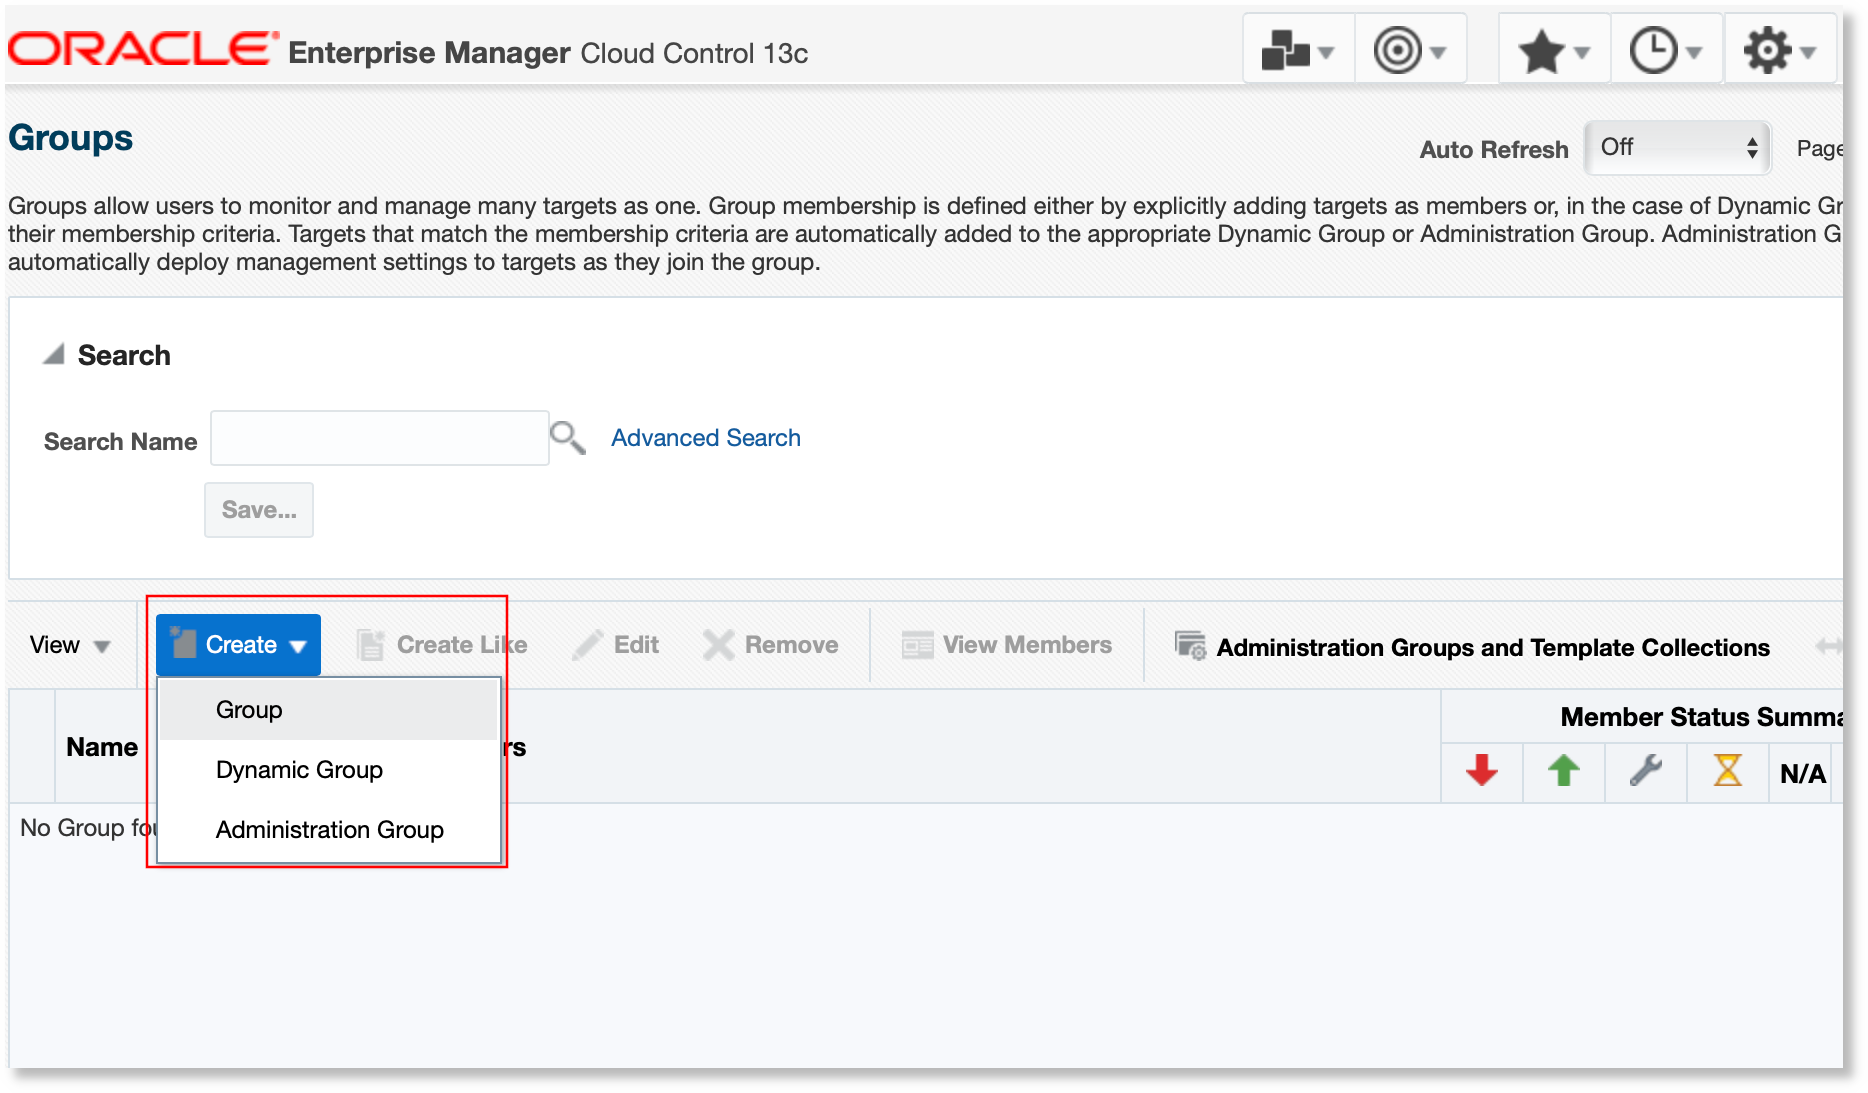The image size is (1868, 1093).
Task: Click the View Members button
Action: [x=1007, y=645]
